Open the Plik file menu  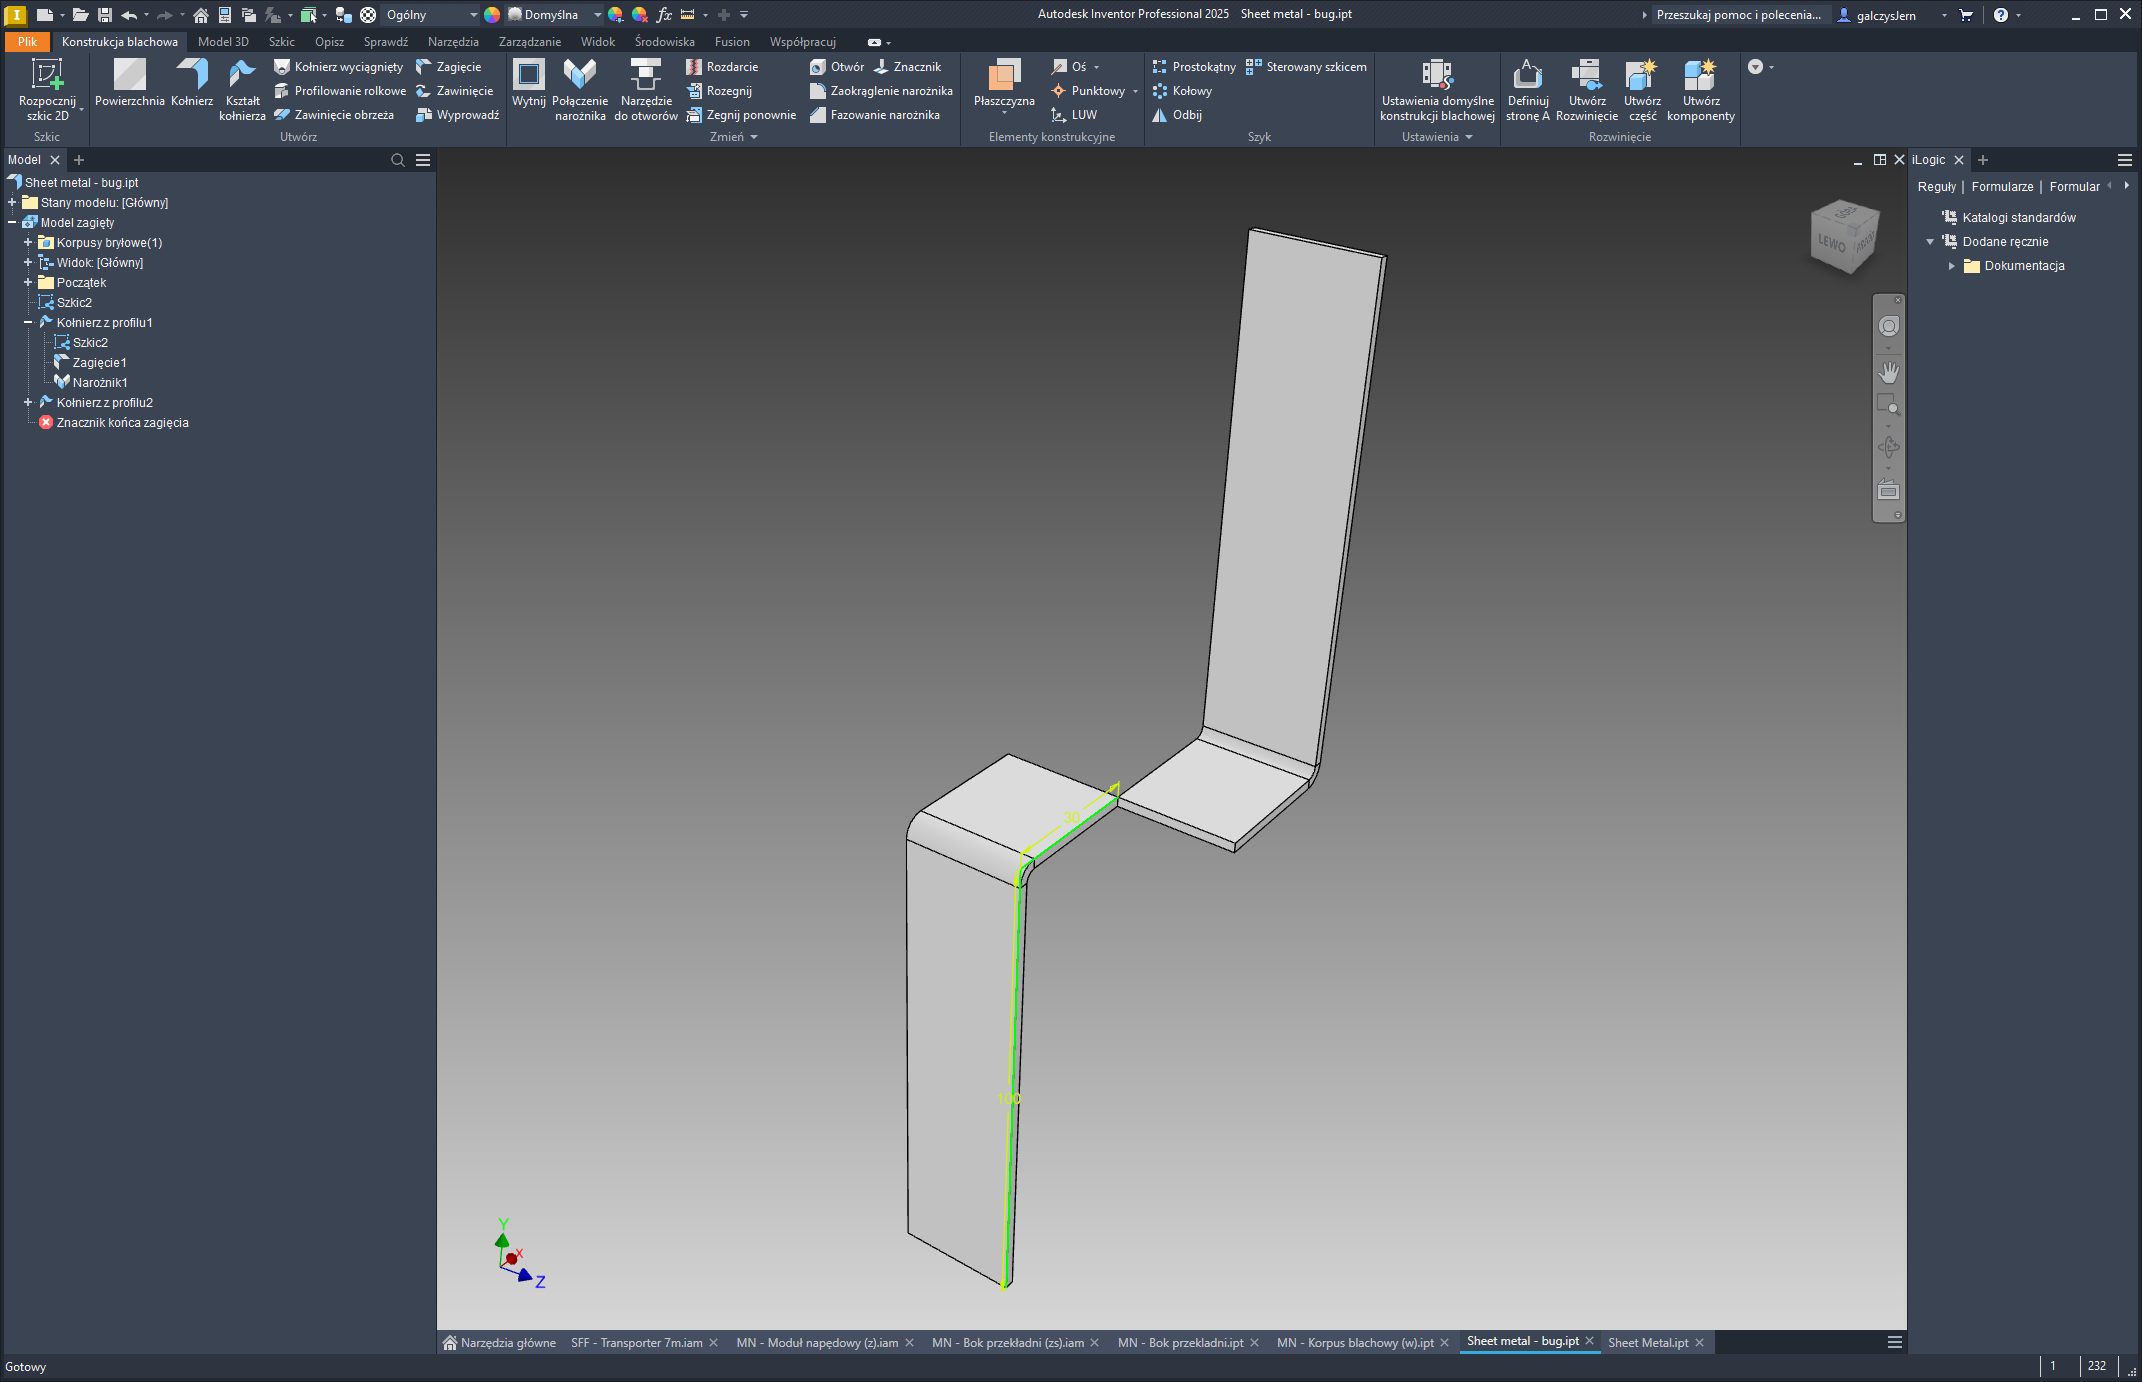pos(27,42)
